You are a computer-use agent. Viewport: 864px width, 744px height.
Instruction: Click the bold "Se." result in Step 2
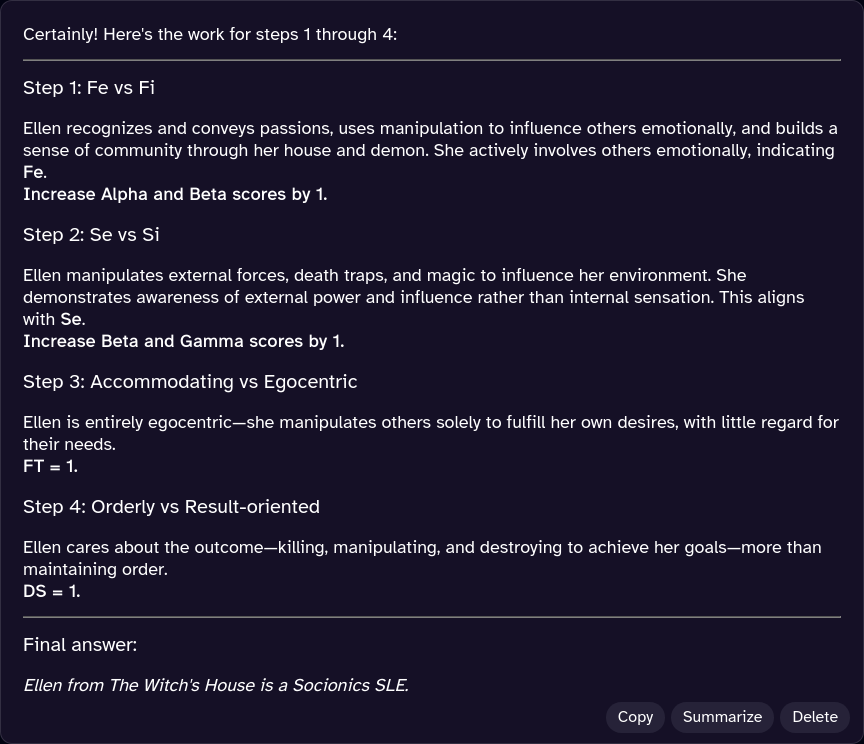pyautogui.click(x=72, y=320)
